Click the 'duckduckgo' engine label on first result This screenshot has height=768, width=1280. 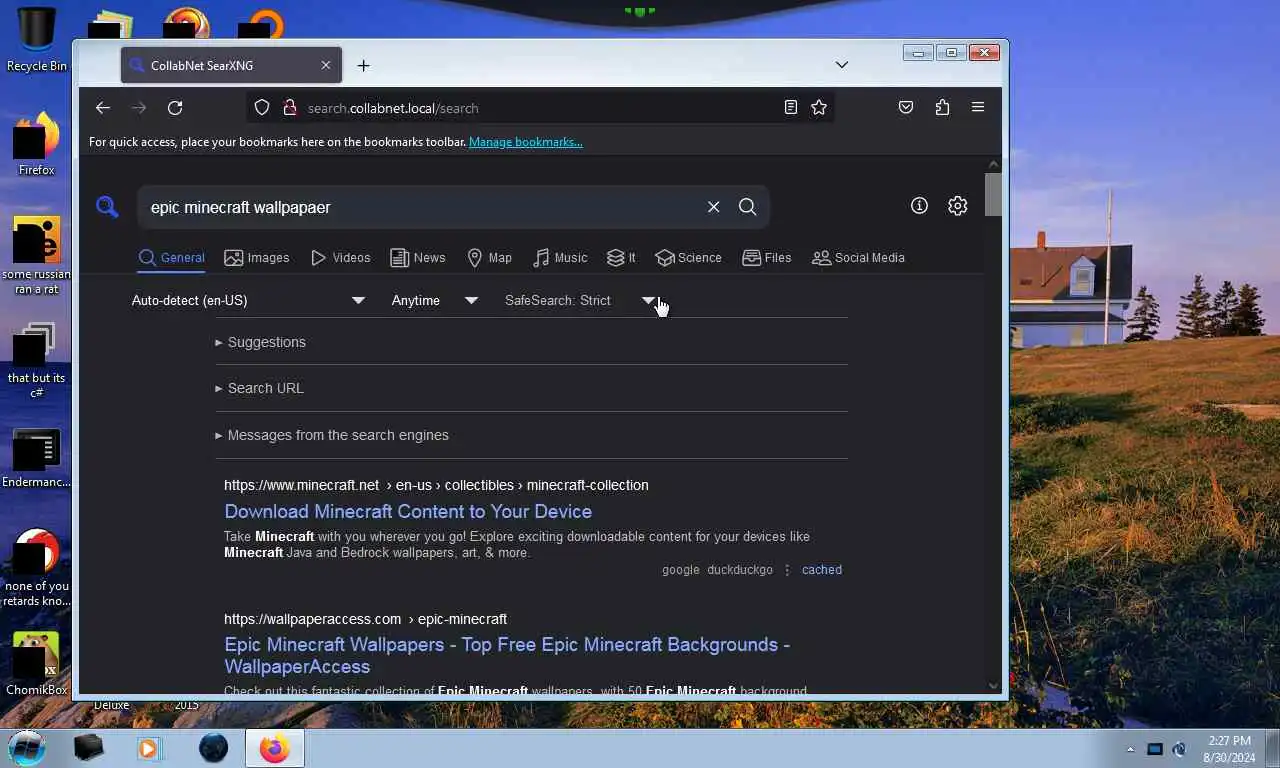pyautogui.click(x=740, y=570)
